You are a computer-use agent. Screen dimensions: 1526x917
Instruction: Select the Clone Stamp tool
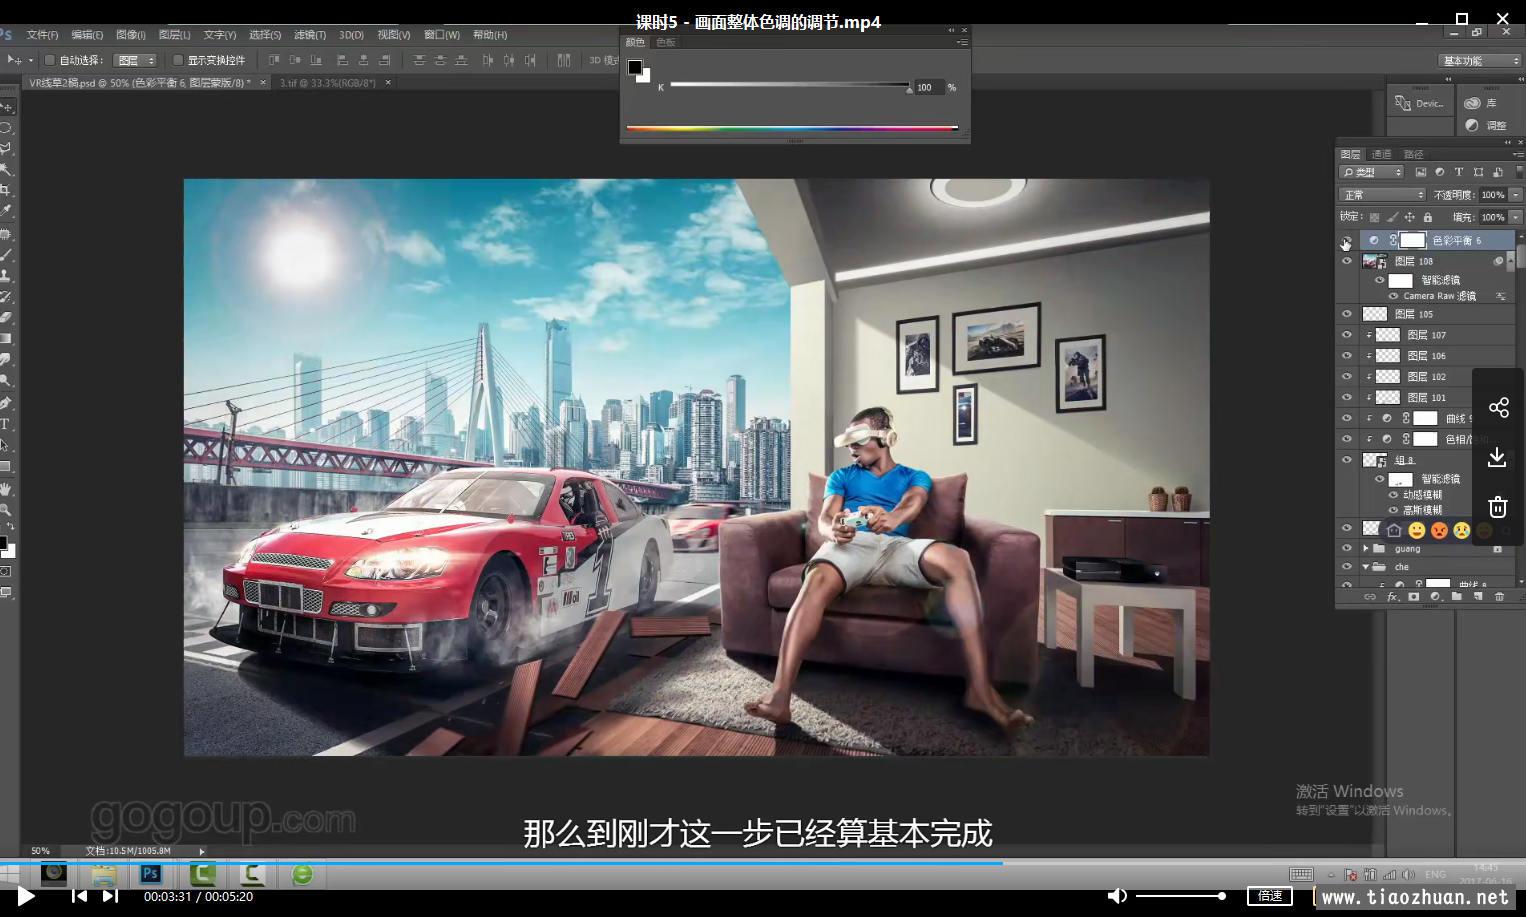[6, 275]
